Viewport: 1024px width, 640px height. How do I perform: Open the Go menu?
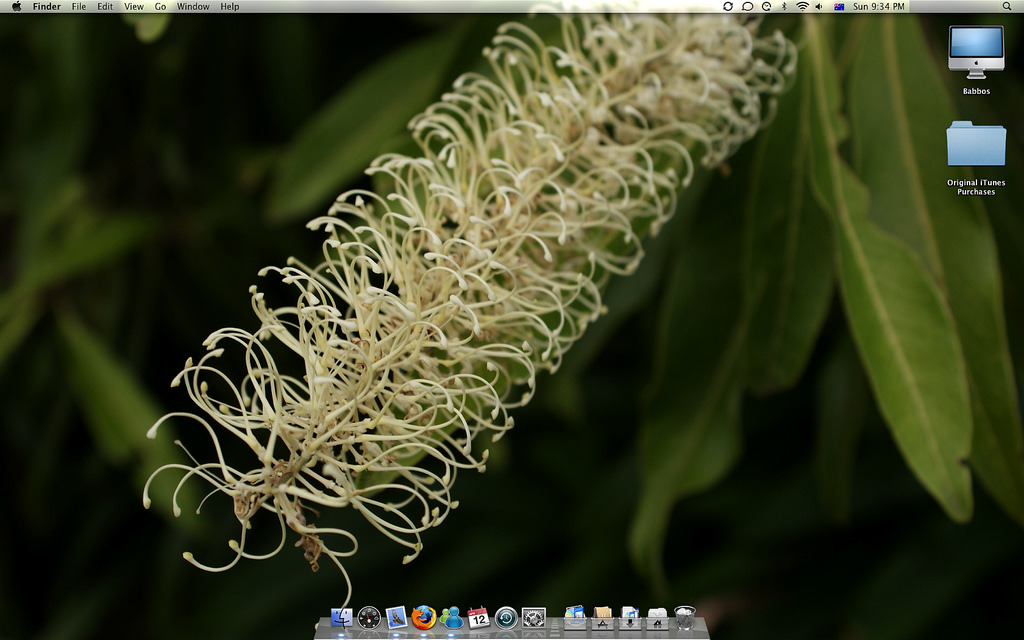click(x=160, y=7)
